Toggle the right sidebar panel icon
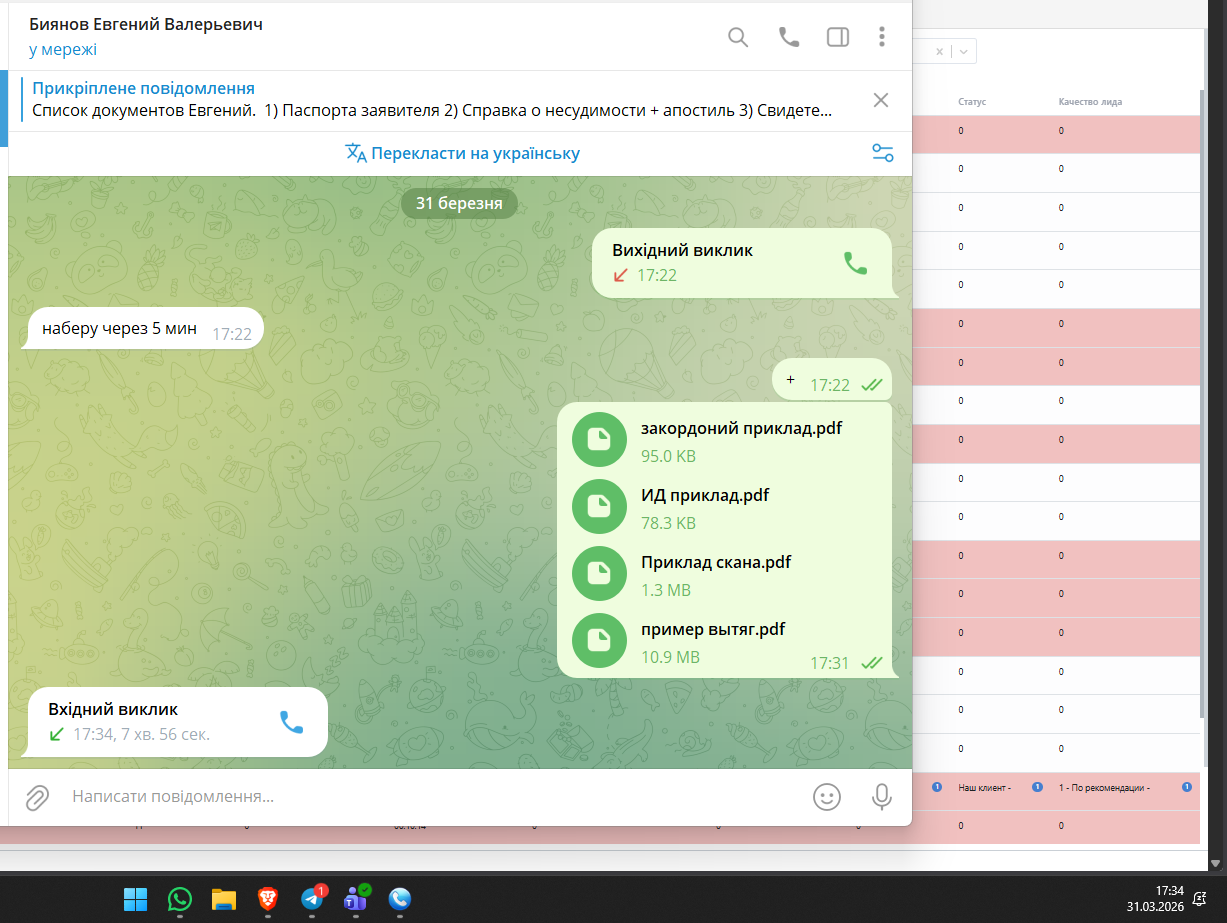The height and width of the screenshot is (923, 1227). [838, 37]
